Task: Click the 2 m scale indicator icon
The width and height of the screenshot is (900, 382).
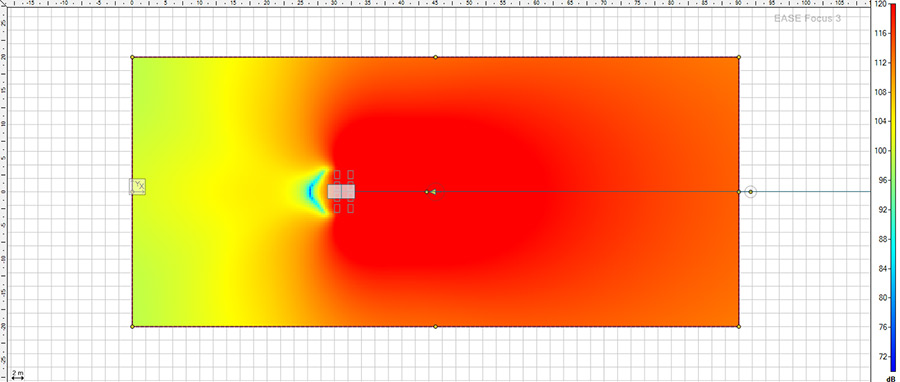Action: pyautogui.click(x=18, y=376)
